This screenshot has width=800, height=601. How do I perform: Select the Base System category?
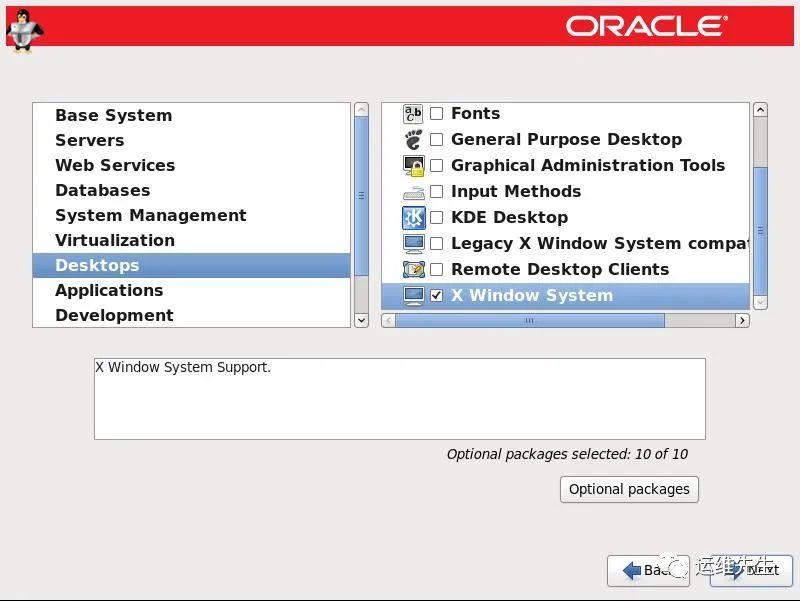point(191,115)
